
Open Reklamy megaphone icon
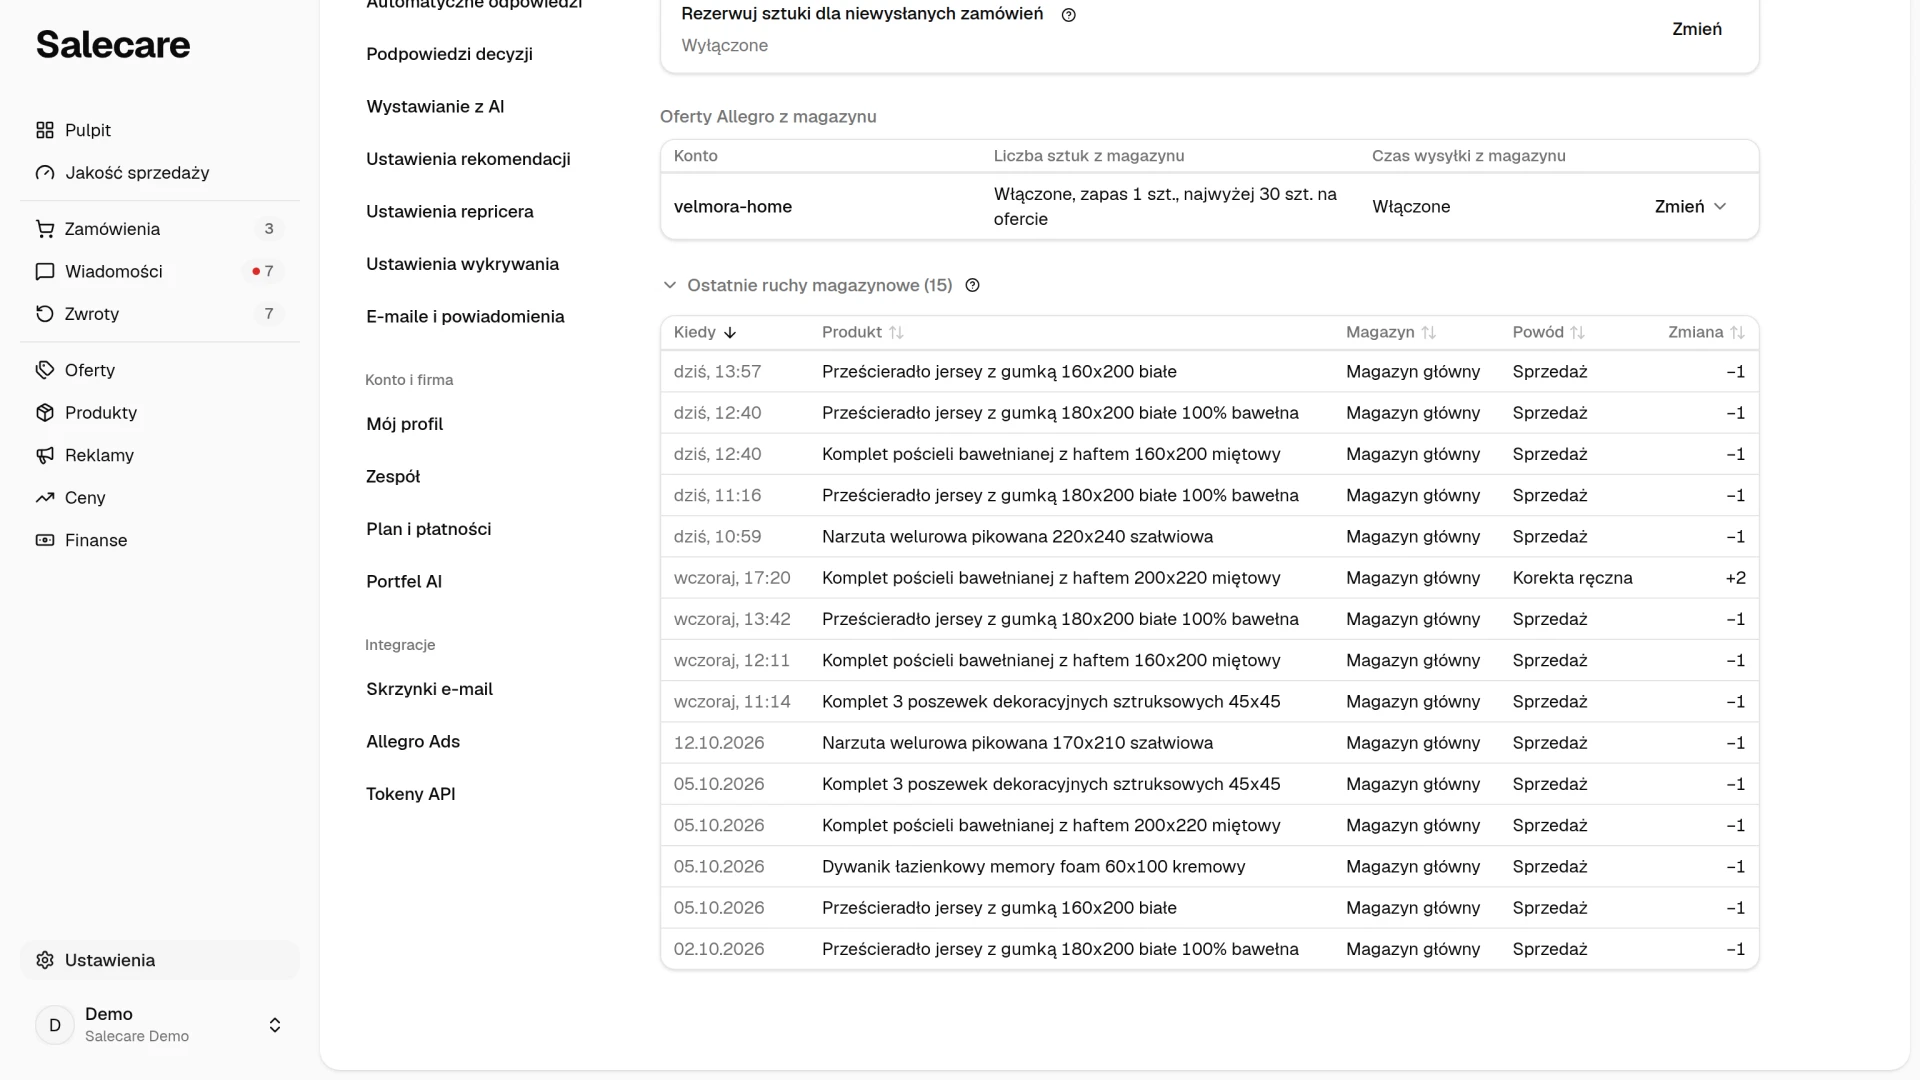[45, 455]
